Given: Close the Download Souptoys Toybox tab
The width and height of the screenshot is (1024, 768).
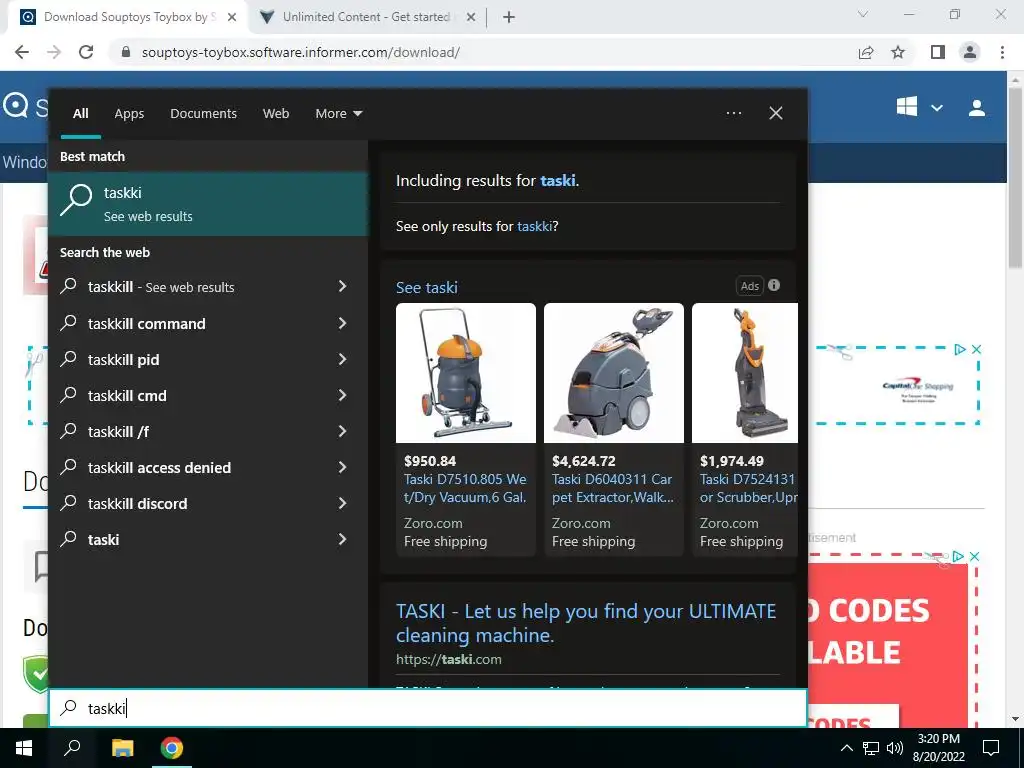Looking at the screenshot, I should [x=232, y=17].
